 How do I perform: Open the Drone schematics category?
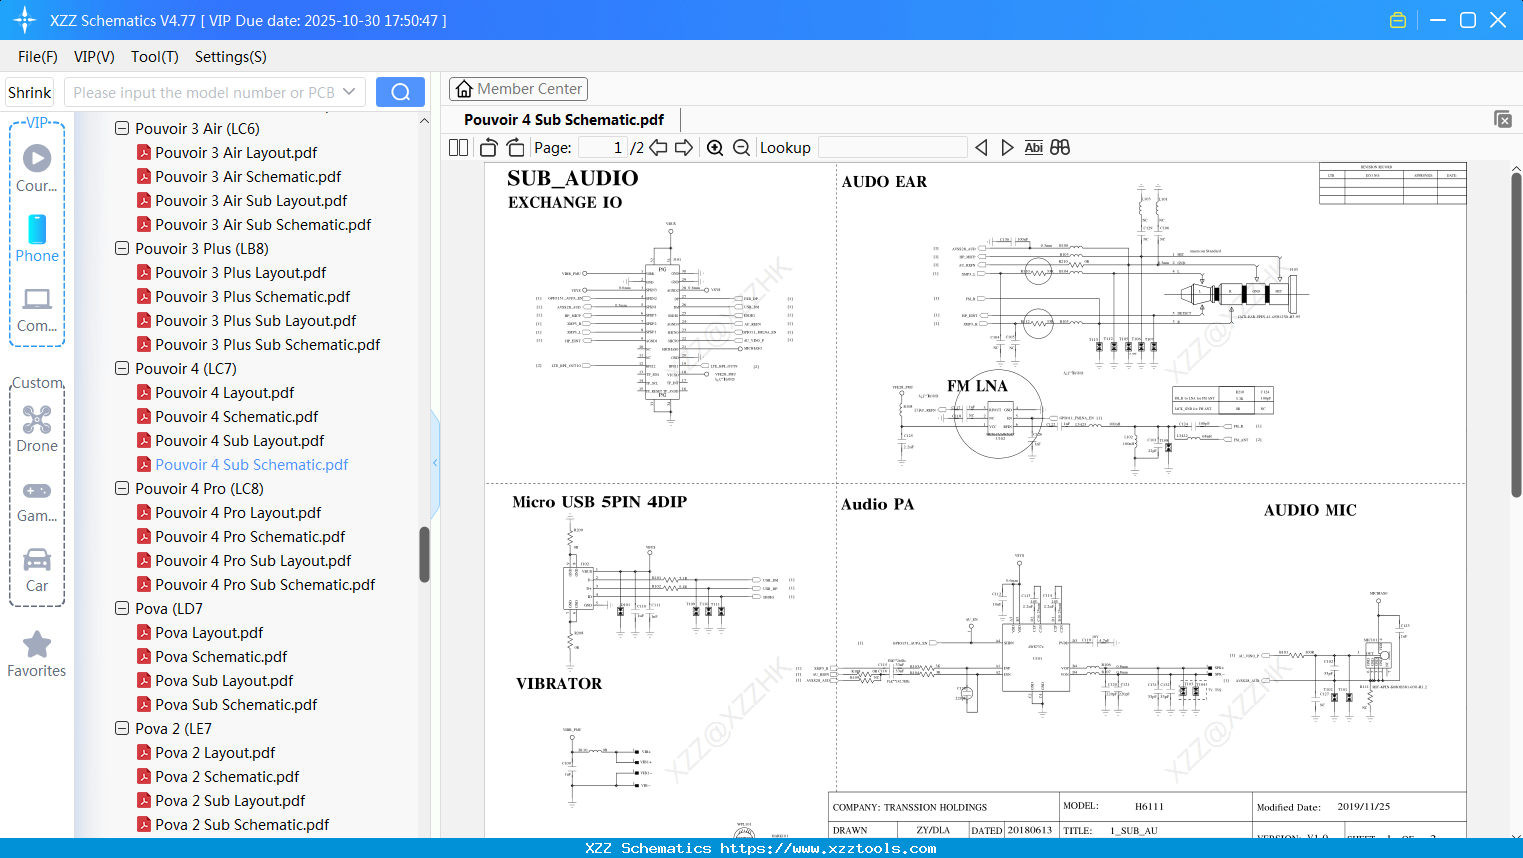36,421
